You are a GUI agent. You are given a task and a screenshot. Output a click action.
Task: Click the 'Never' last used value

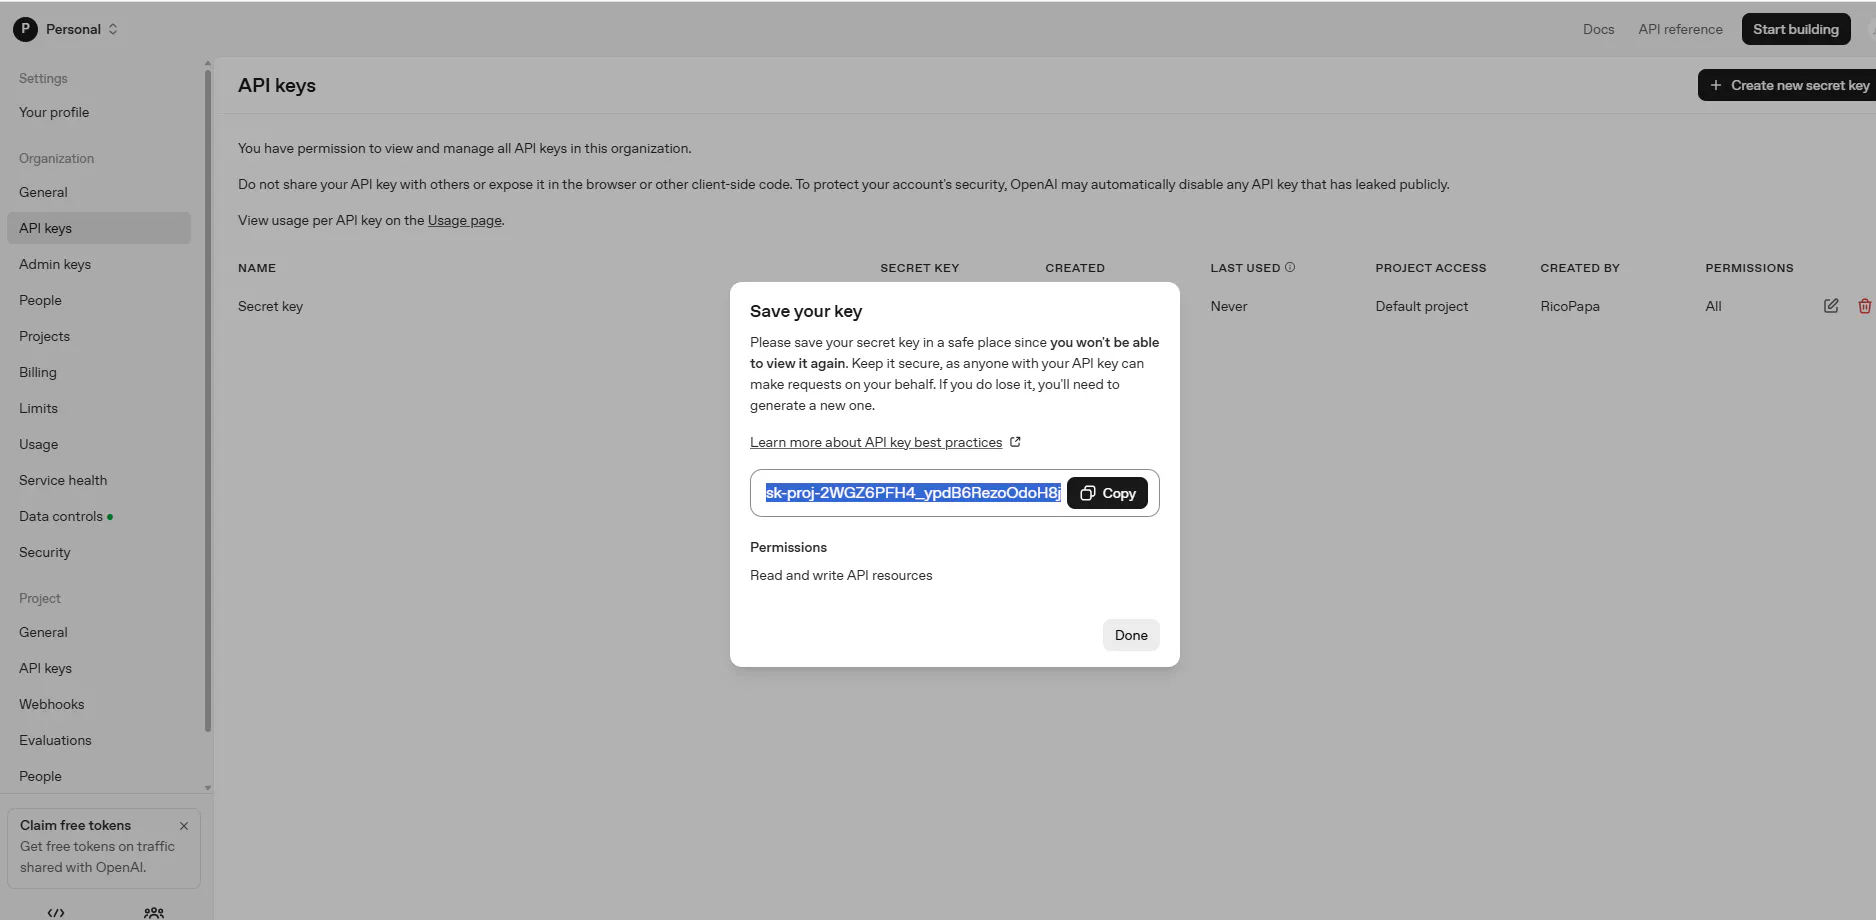[1228, 306]
